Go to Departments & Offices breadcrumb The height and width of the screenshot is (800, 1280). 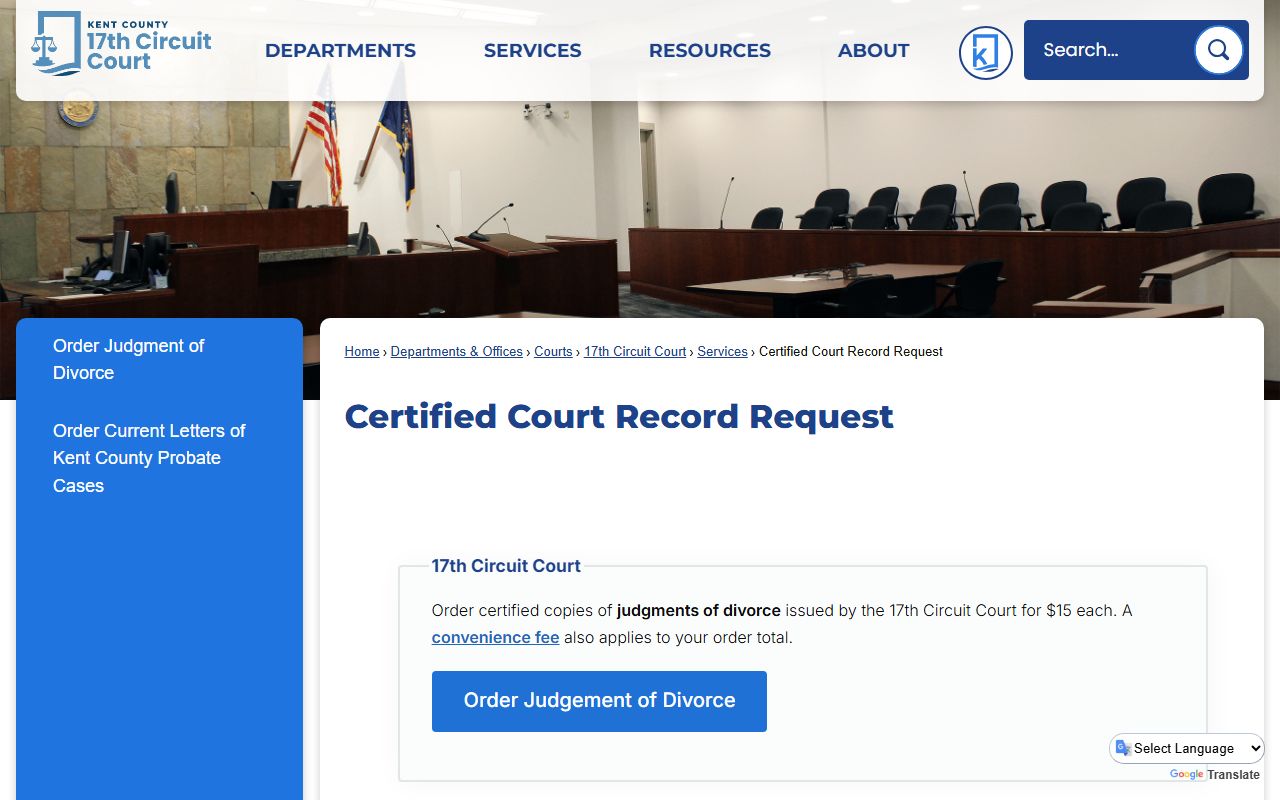point(456,352)
